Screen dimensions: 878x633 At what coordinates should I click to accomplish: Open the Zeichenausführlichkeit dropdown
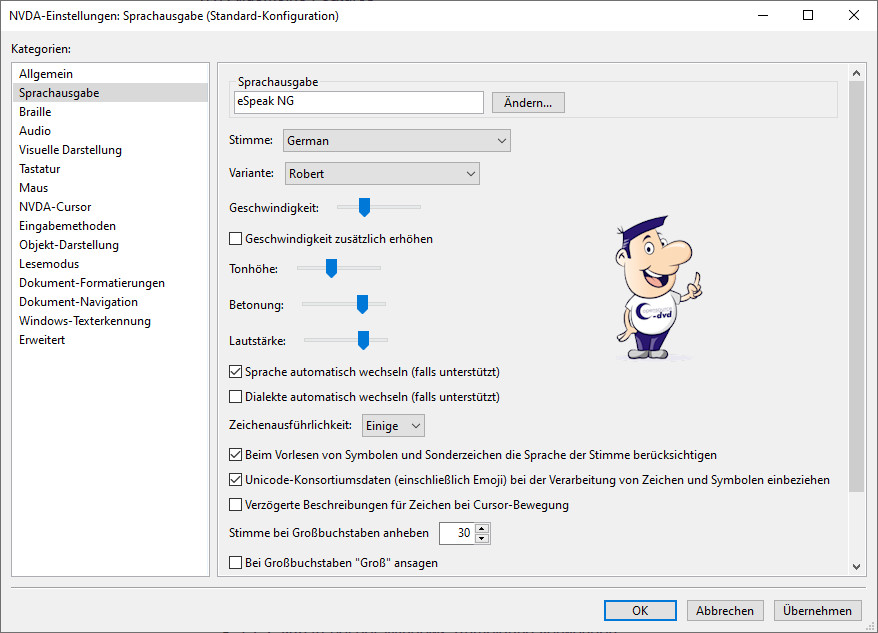393,426
